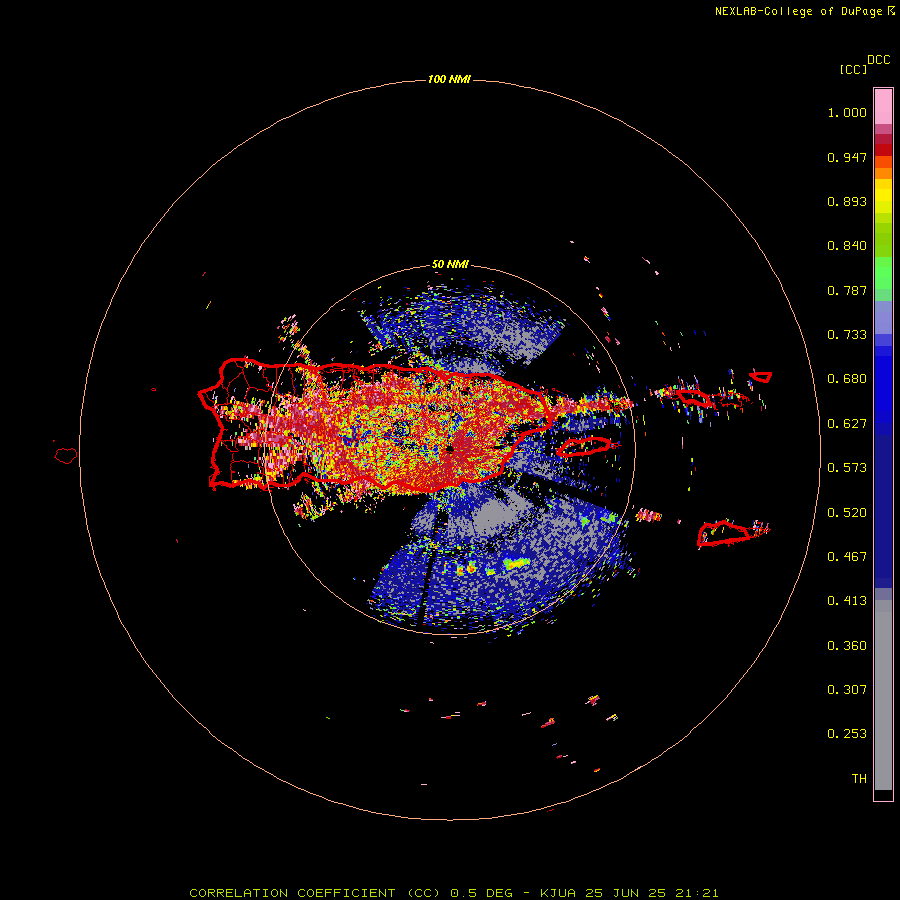Select the 0.253 scale value

(847, 734)
